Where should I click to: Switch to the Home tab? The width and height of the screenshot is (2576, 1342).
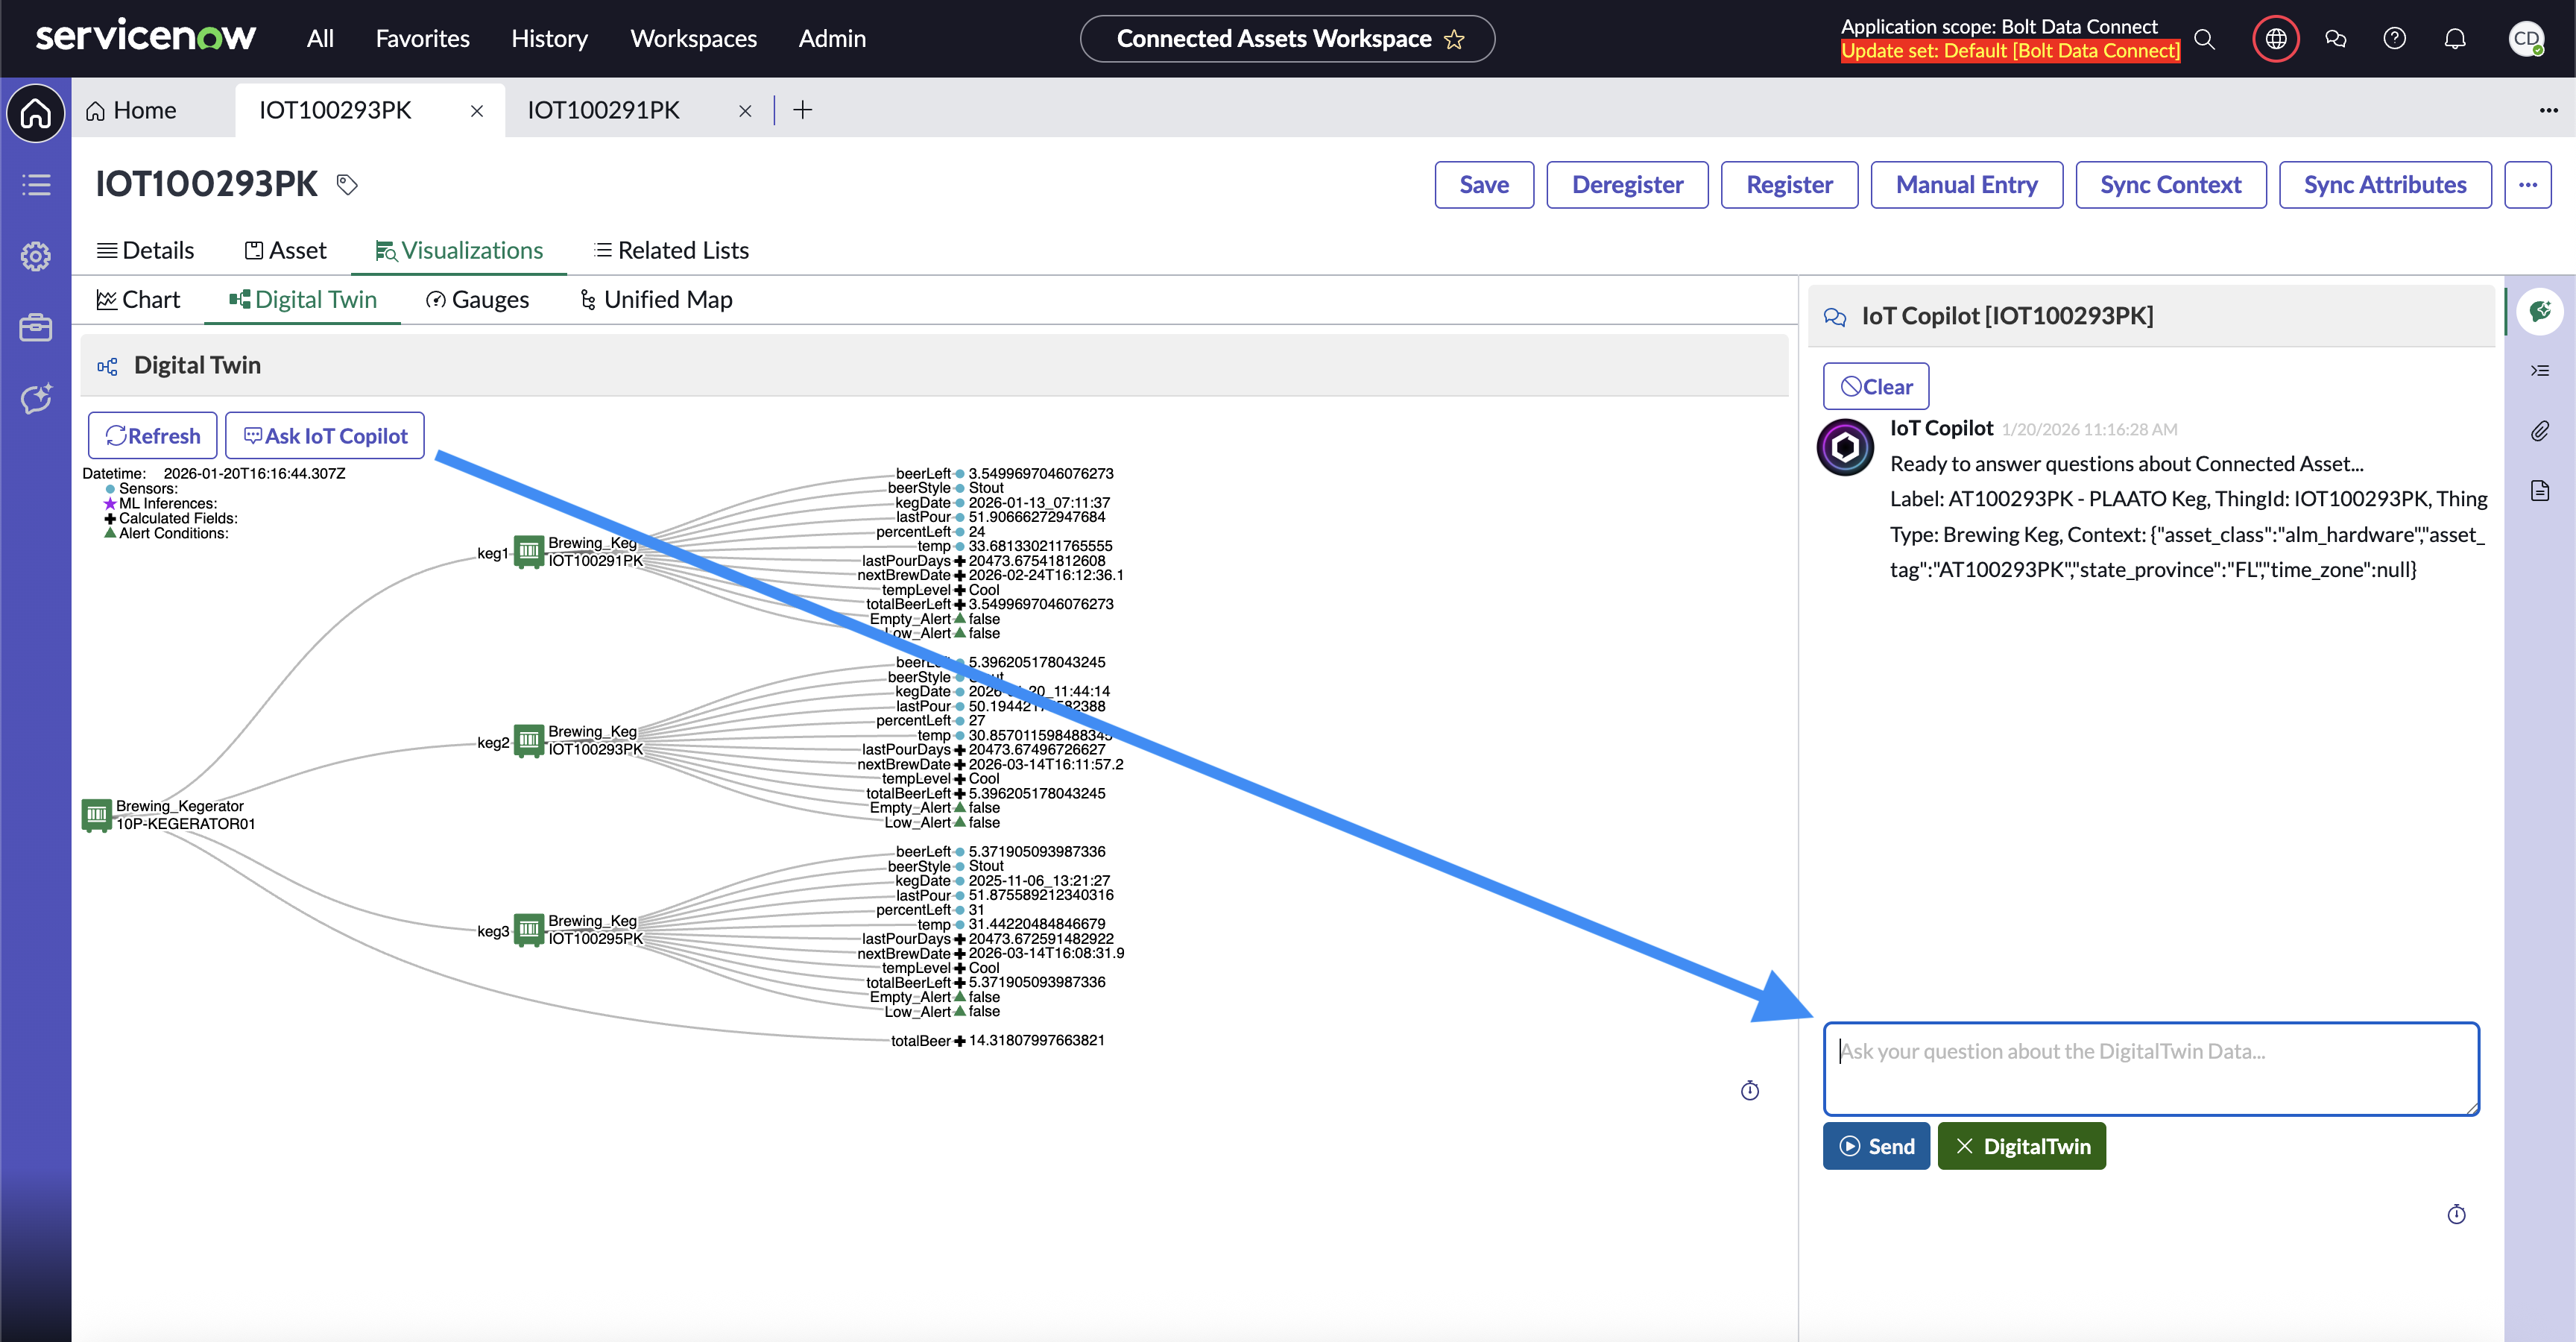tap(131, 110)
